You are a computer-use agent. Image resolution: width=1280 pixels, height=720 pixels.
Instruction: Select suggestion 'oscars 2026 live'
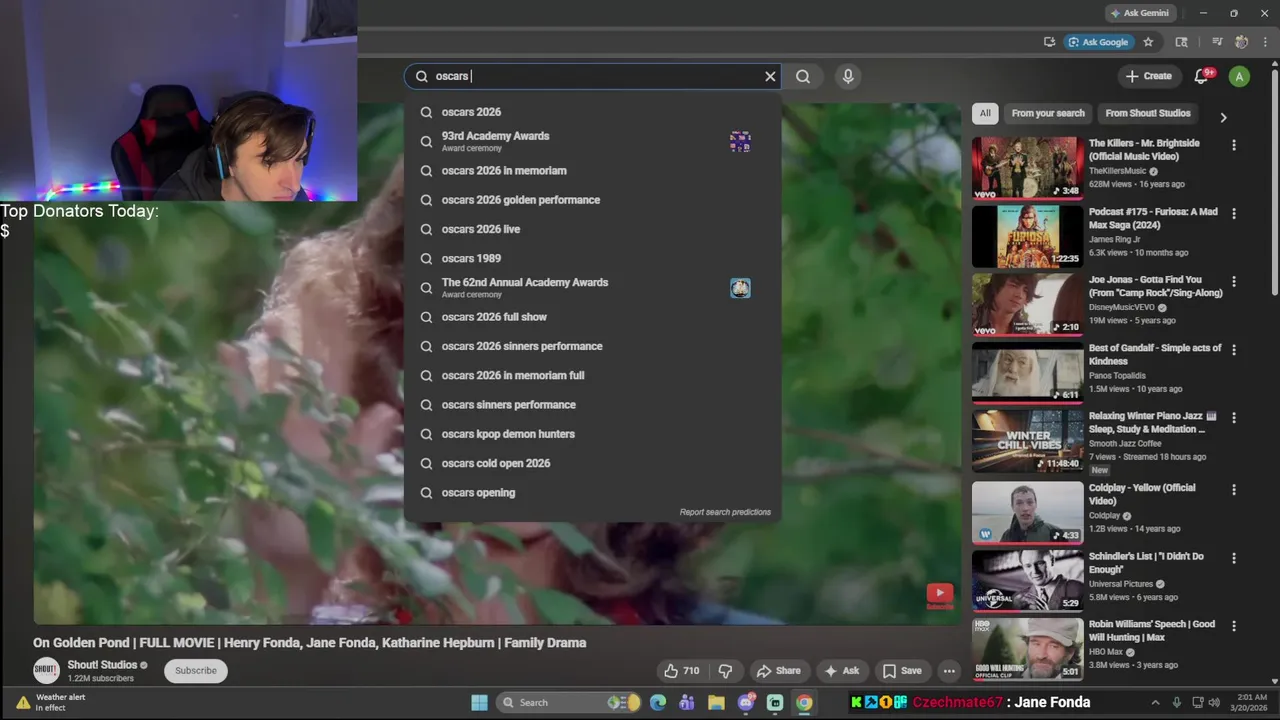(x=592, y=229)
